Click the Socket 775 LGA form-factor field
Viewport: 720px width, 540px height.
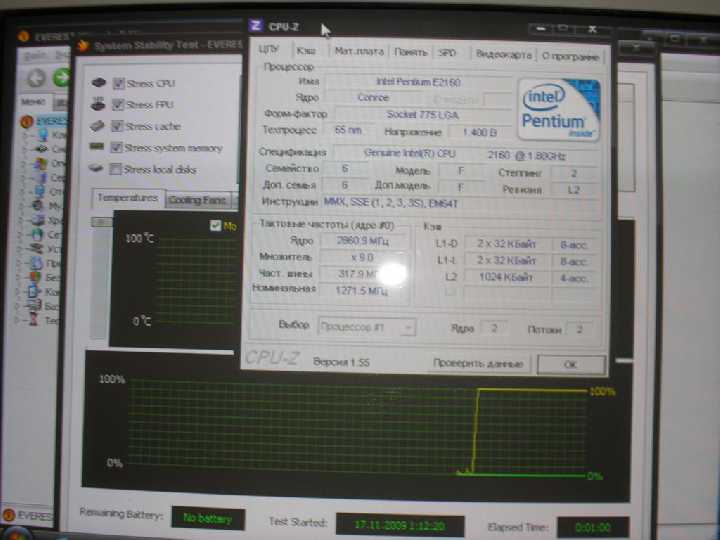[x=422, y=114]
